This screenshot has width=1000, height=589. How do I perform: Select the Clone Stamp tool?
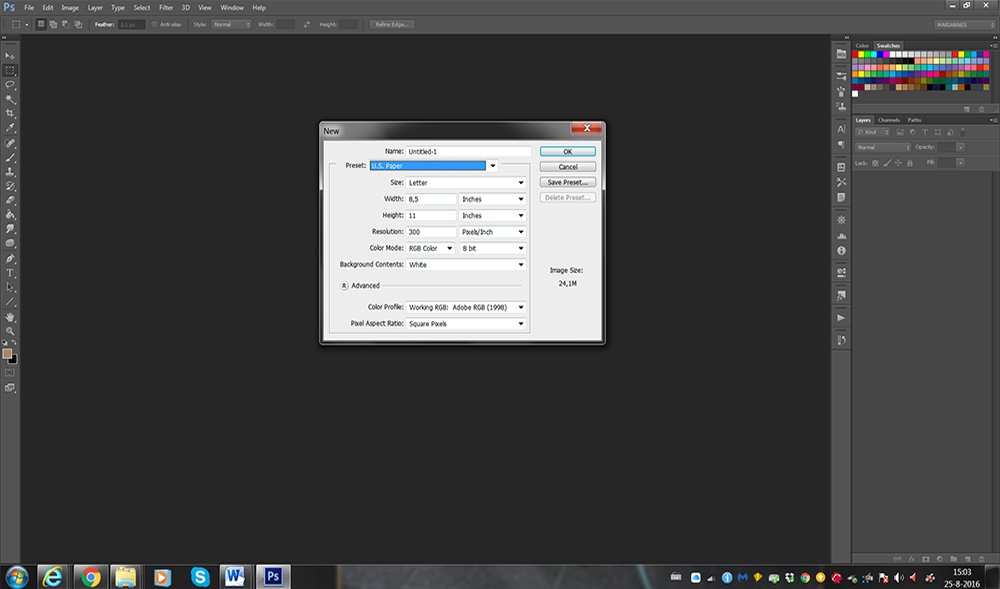tap(10, 172)
